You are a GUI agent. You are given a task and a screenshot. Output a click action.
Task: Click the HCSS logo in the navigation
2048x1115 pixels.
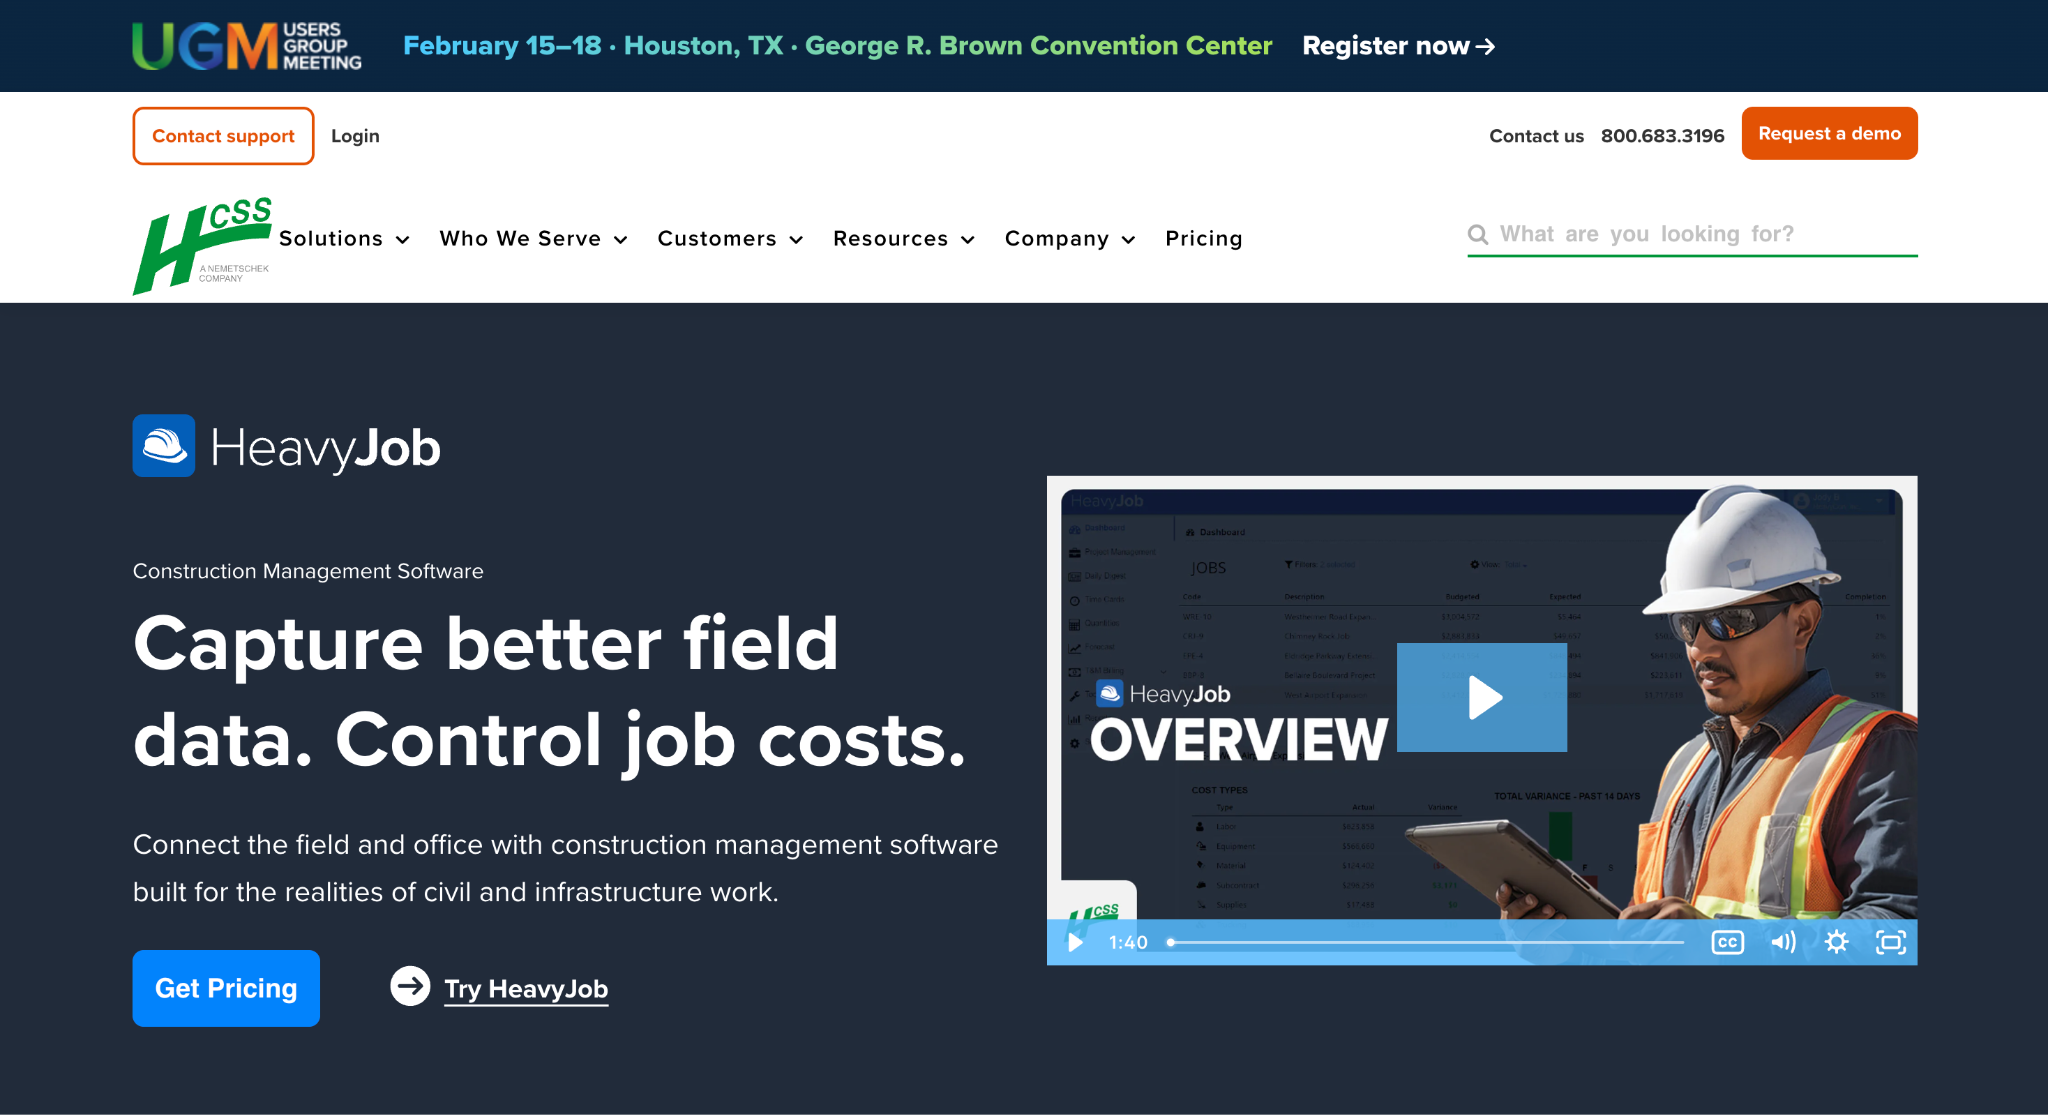202,245
